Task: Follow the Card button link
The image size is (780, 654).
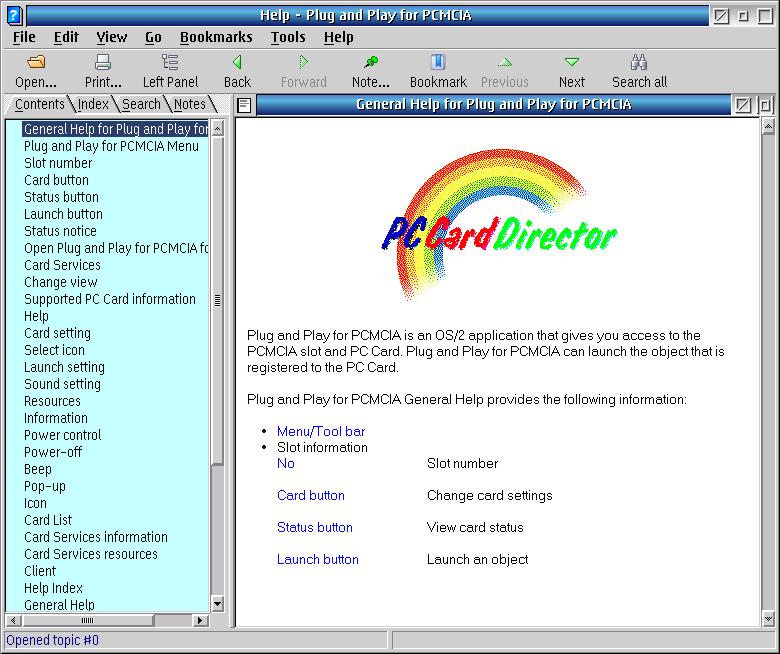Action: click(x=310, y=495)
